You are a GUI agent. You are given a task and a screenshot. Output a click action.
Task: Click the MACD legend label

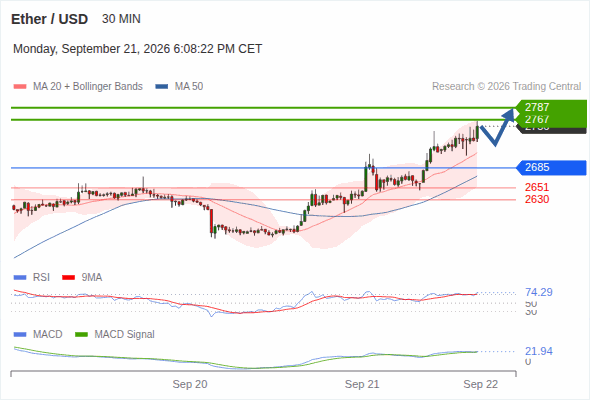pos(48,335)
